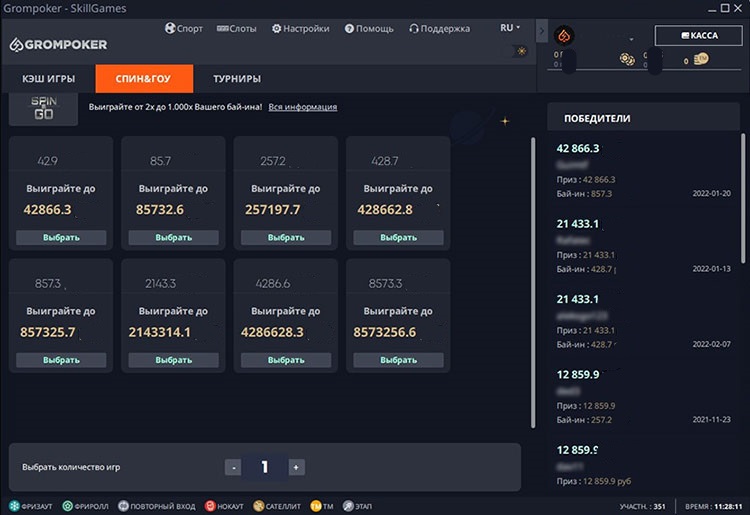The width and height of the screenshot is (750, 515).
Task: Click the Фриролл legend icon
Action: 67,506
